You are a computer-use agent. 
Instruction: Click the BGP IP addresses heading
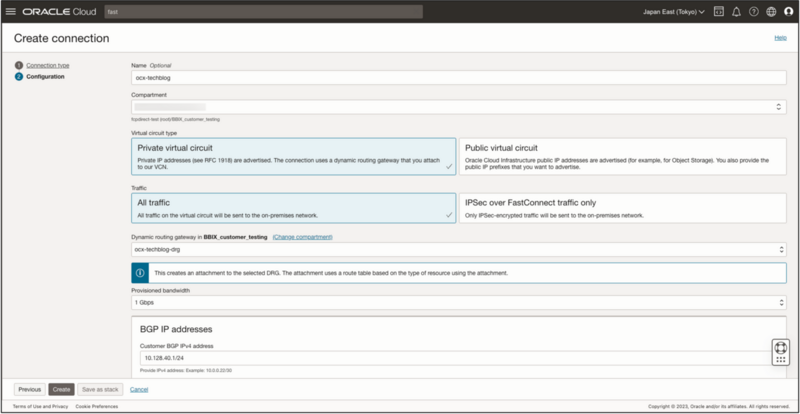tap(176, 329)
